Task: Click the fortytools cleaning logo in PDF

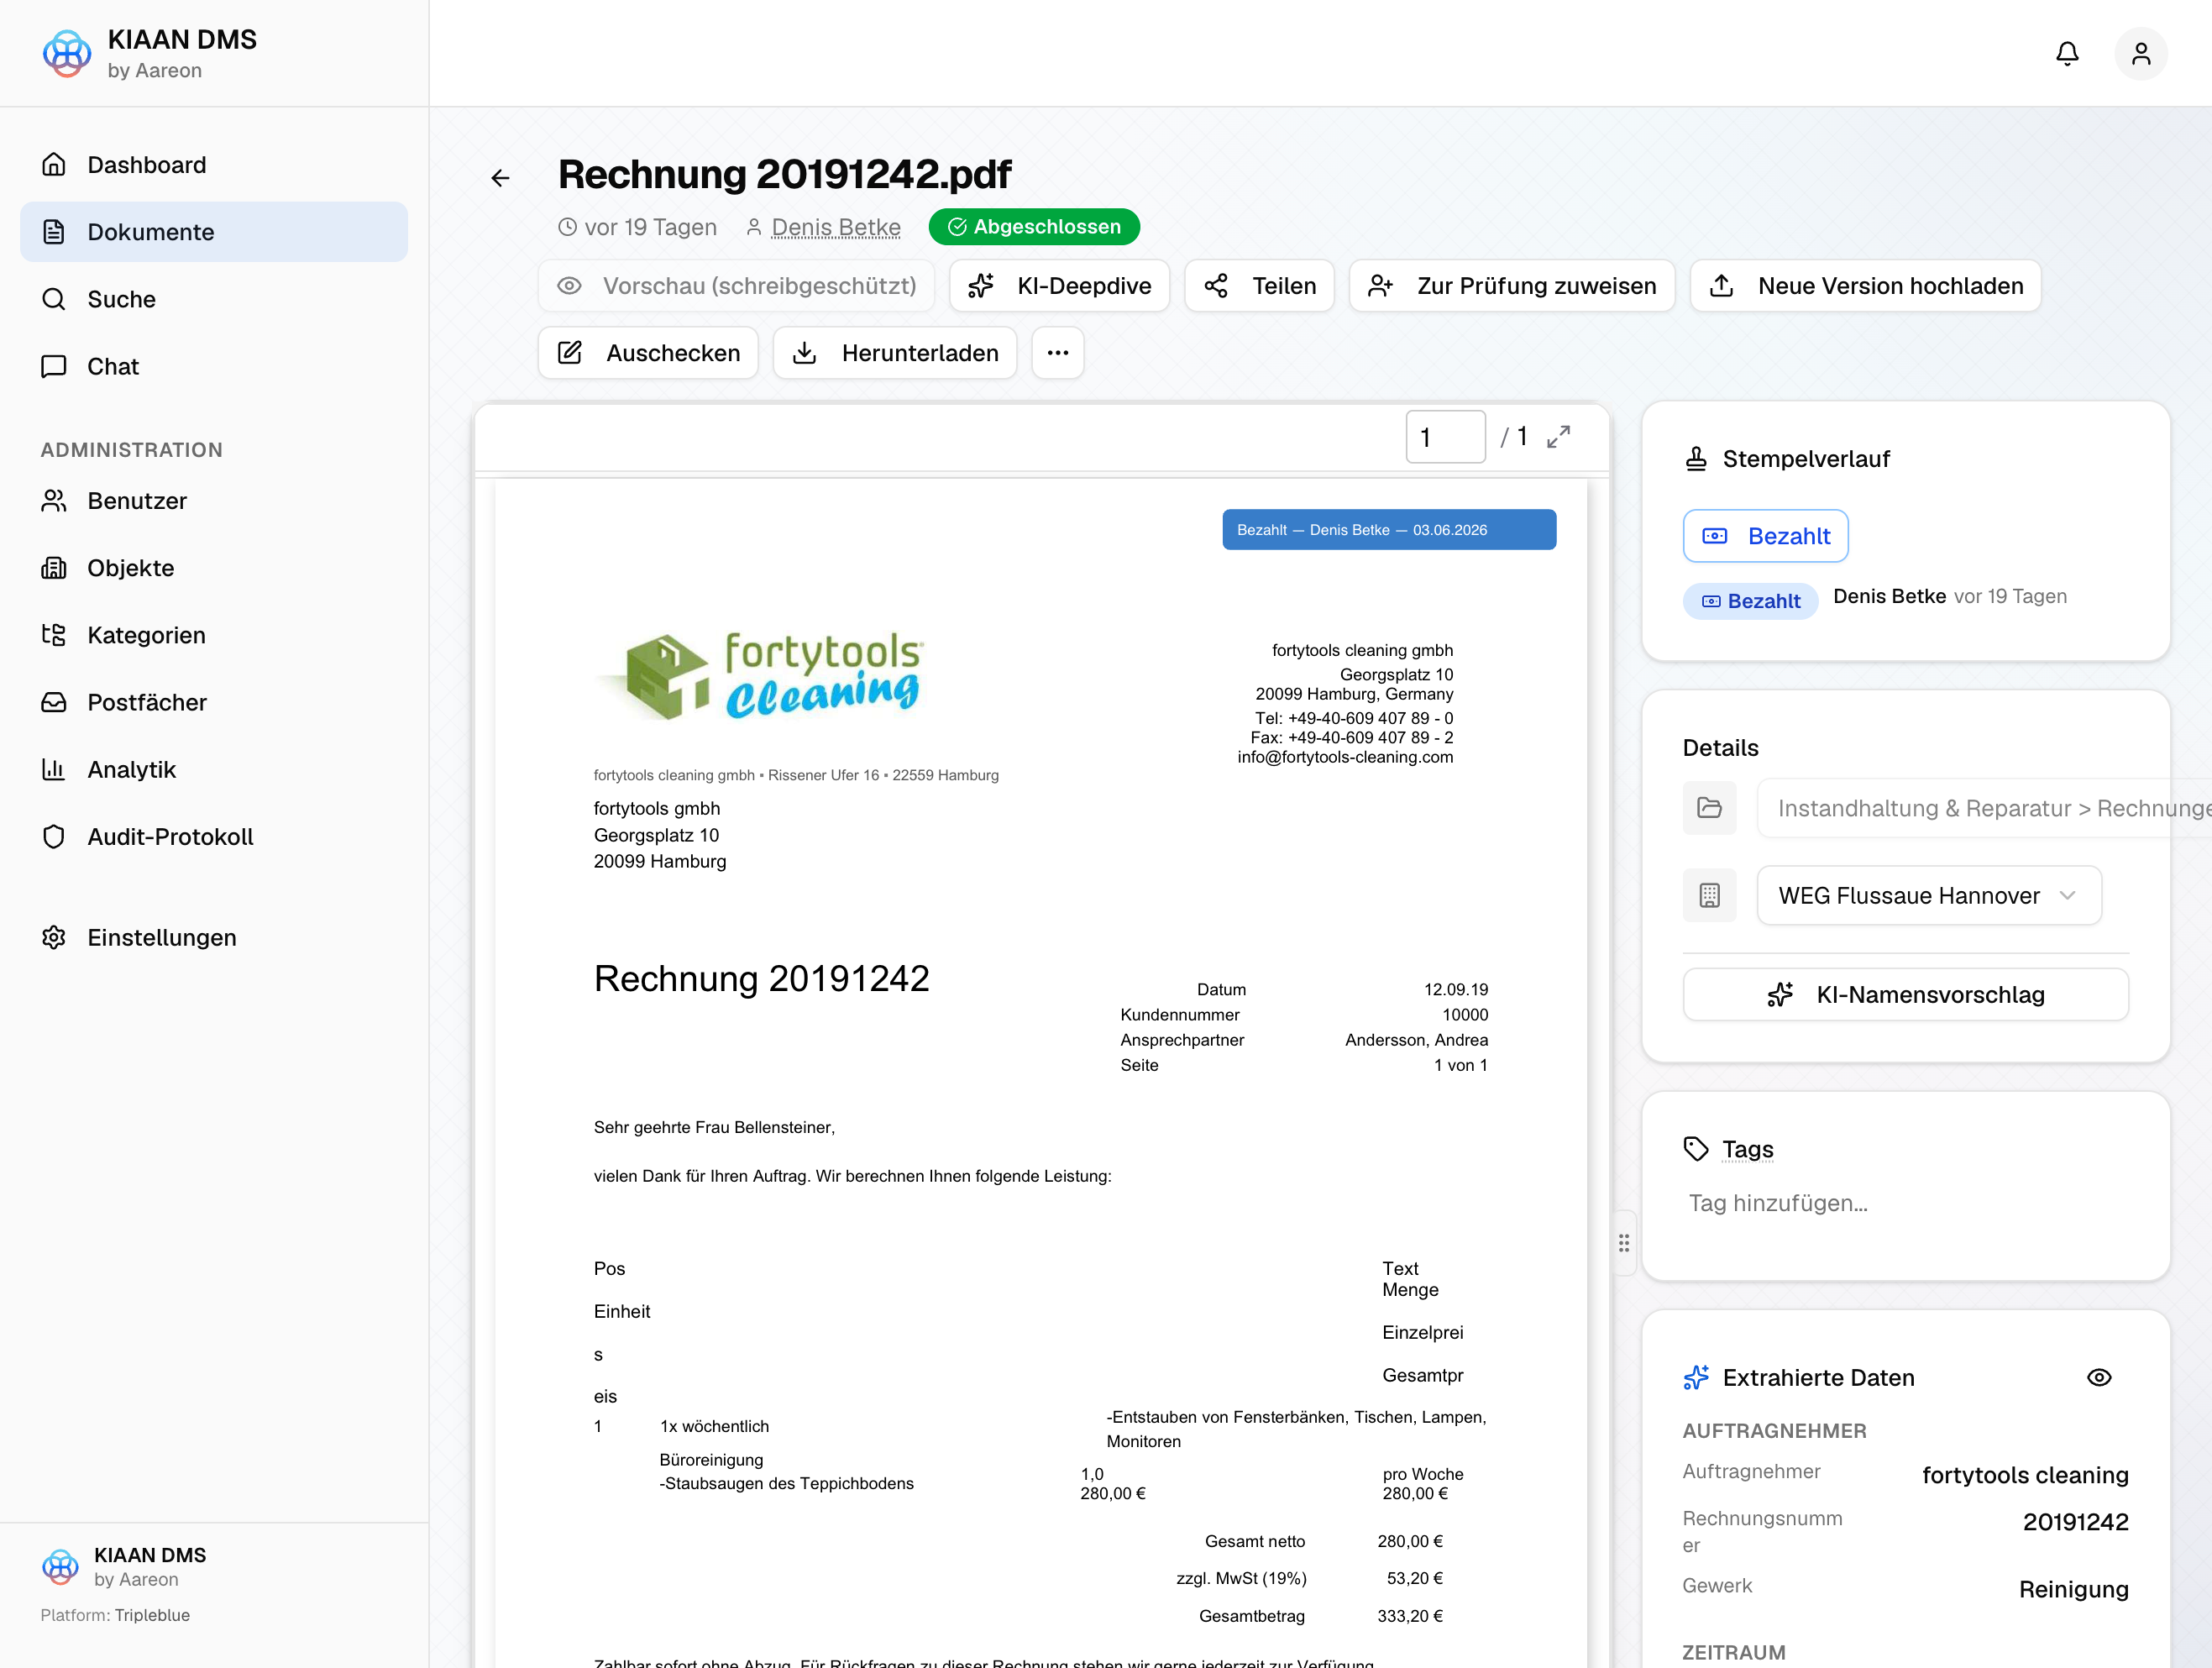Action: point(762,676)
